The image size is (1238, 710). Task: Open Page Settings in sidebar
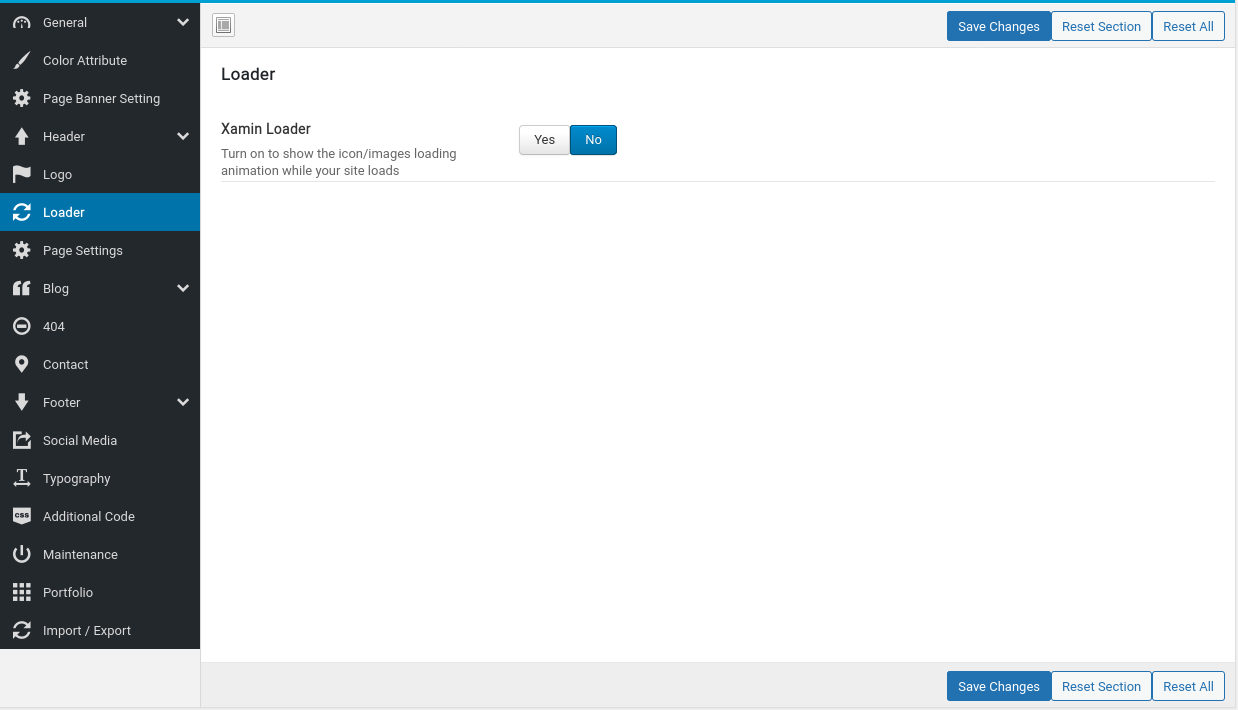[x=100, y=250]
